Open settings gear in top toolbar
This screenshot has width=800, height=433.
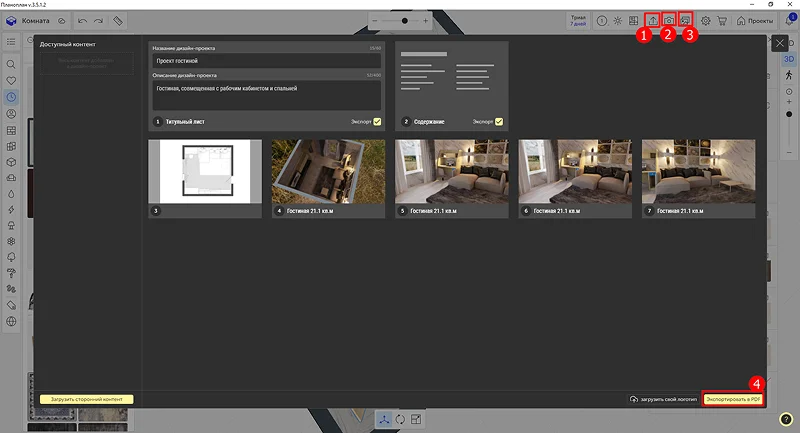tap(706, 21)
